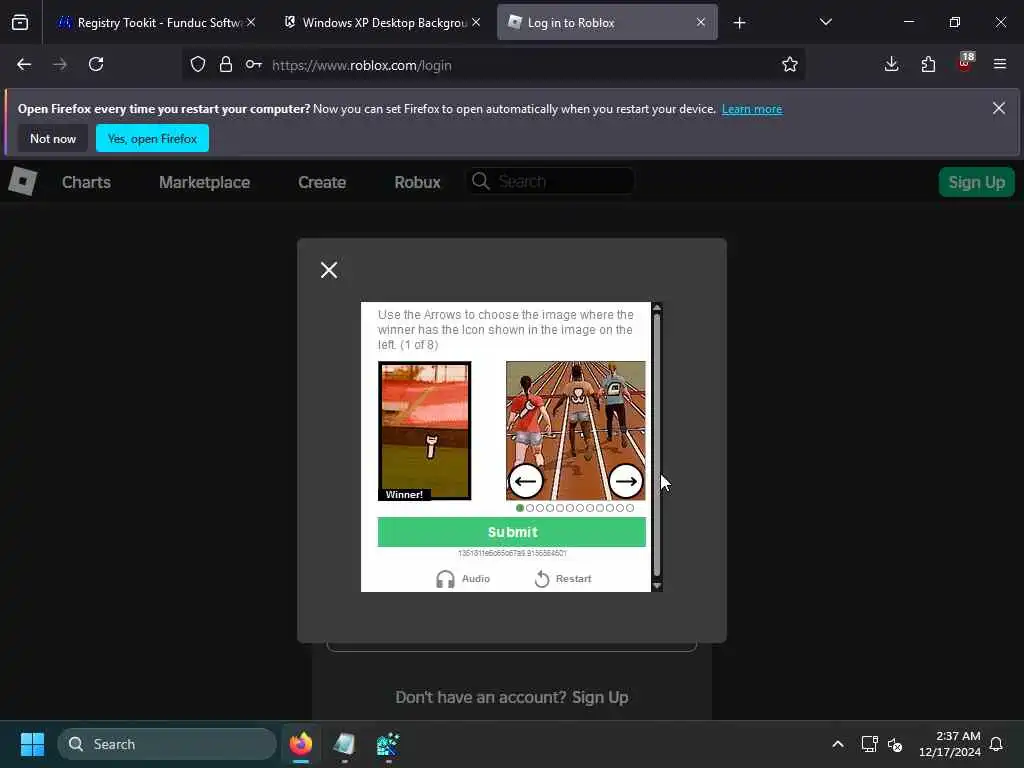Open the Charts menu item
Image resolution: width=1024 pixels, height=768 pixels.
tap(86, 182)
